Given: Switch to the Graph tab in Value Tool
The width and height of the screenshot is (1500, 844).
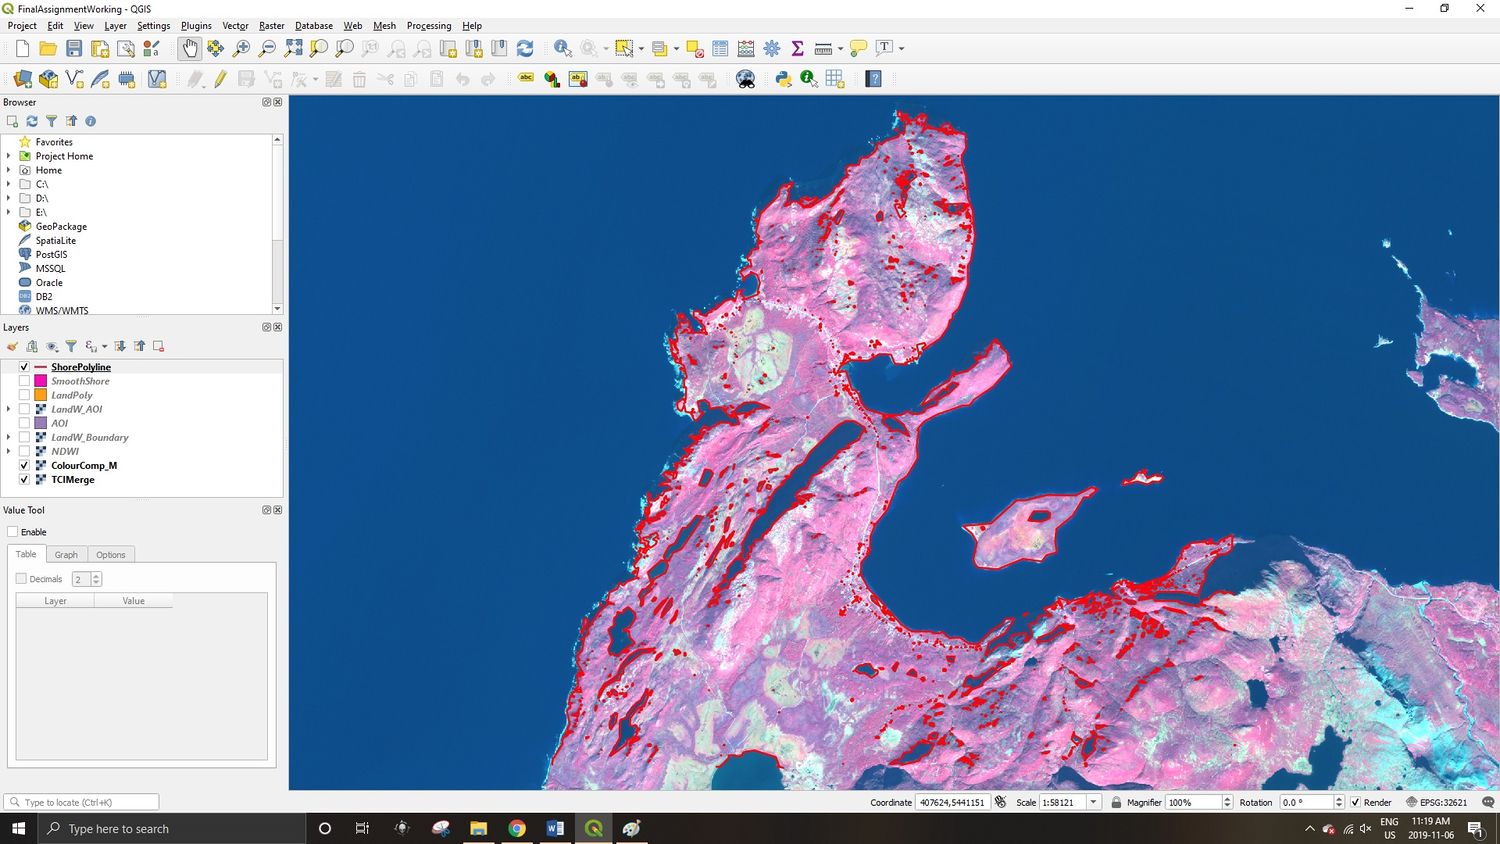Looking at the screenshot, I should coord(66,554).
